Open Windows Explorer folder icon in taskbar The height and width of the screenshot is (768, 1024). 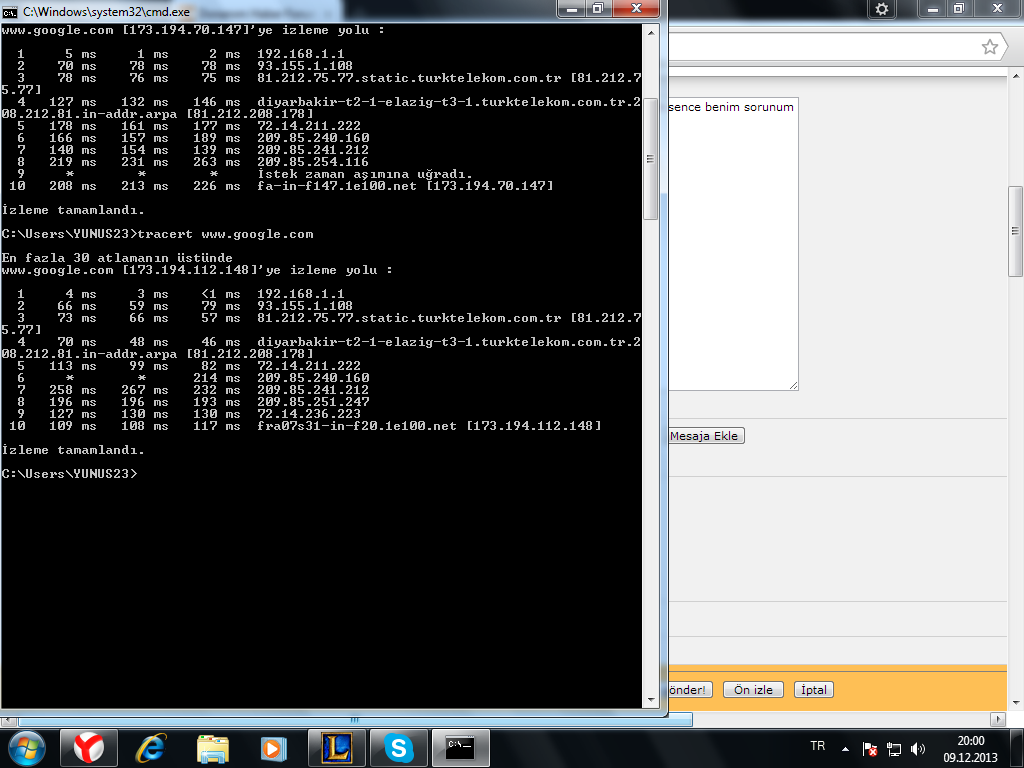[213, 748]
